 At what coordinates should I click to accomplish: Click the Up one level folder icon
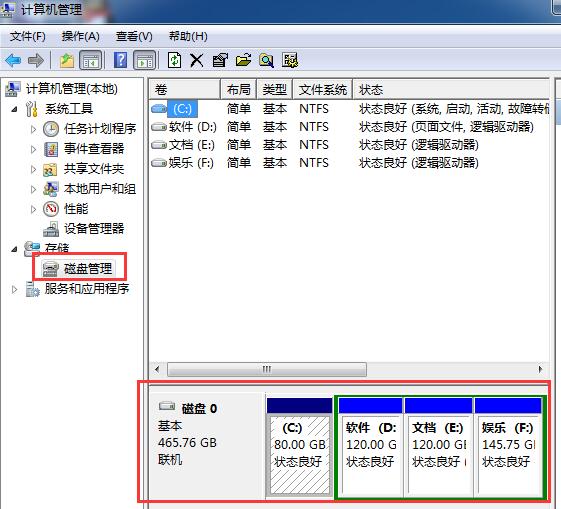click(67, 60)
